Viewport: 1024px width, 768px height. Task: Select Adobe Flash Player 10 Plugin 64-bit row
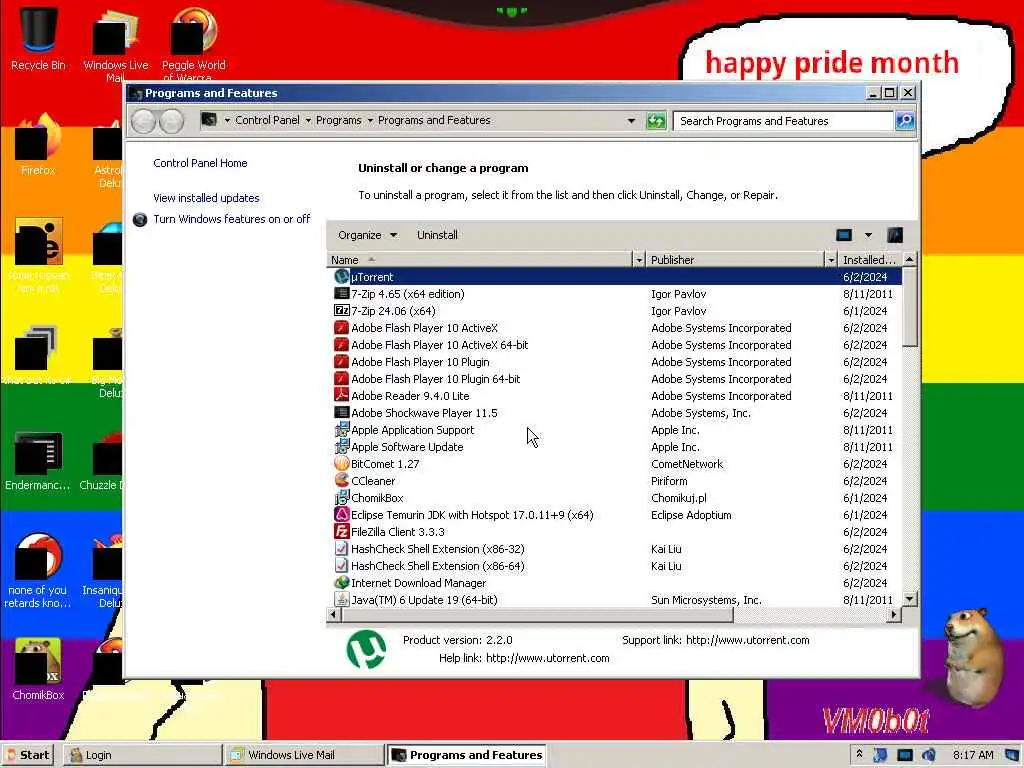coord(614,379)
